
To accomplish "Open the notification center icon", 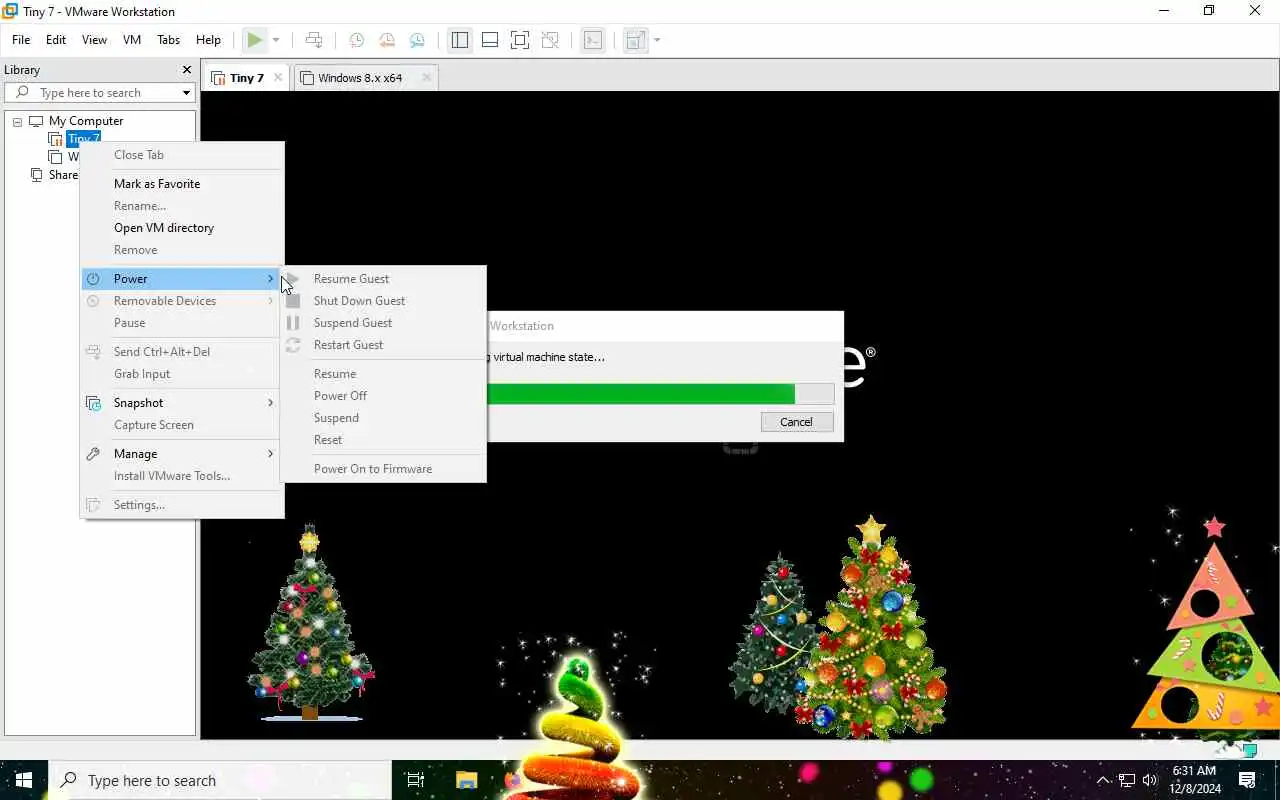I will 1247,780.
